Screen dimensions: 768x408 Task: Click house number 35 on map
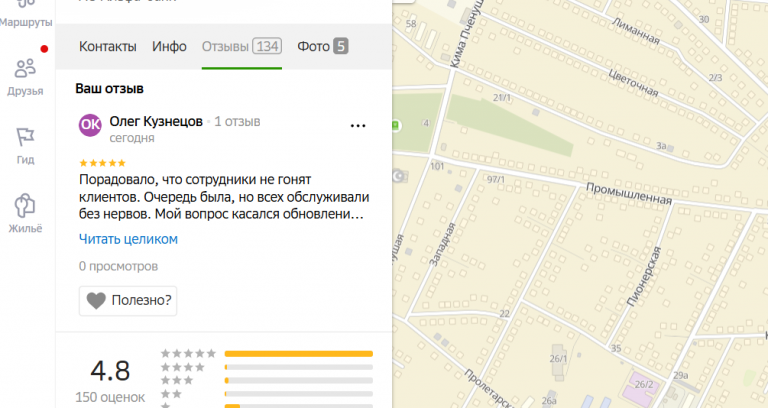pyautogui.click(x=616, y=349)
